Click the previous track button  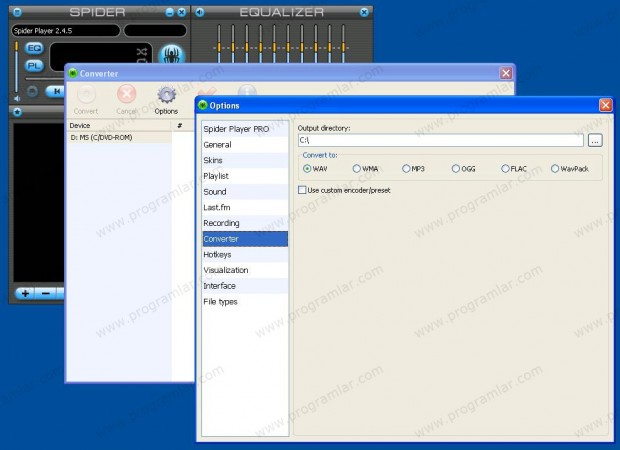56,91
